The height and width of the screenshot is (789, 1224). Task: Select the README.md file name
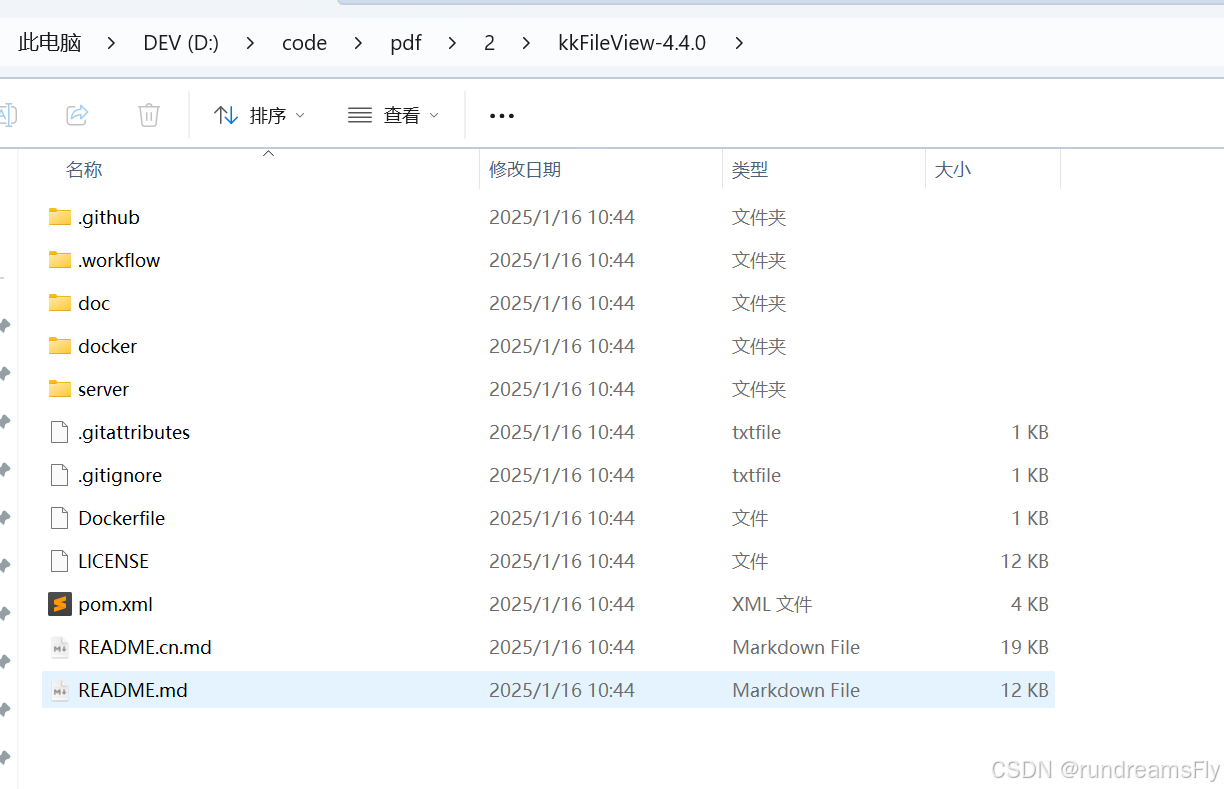133,690
